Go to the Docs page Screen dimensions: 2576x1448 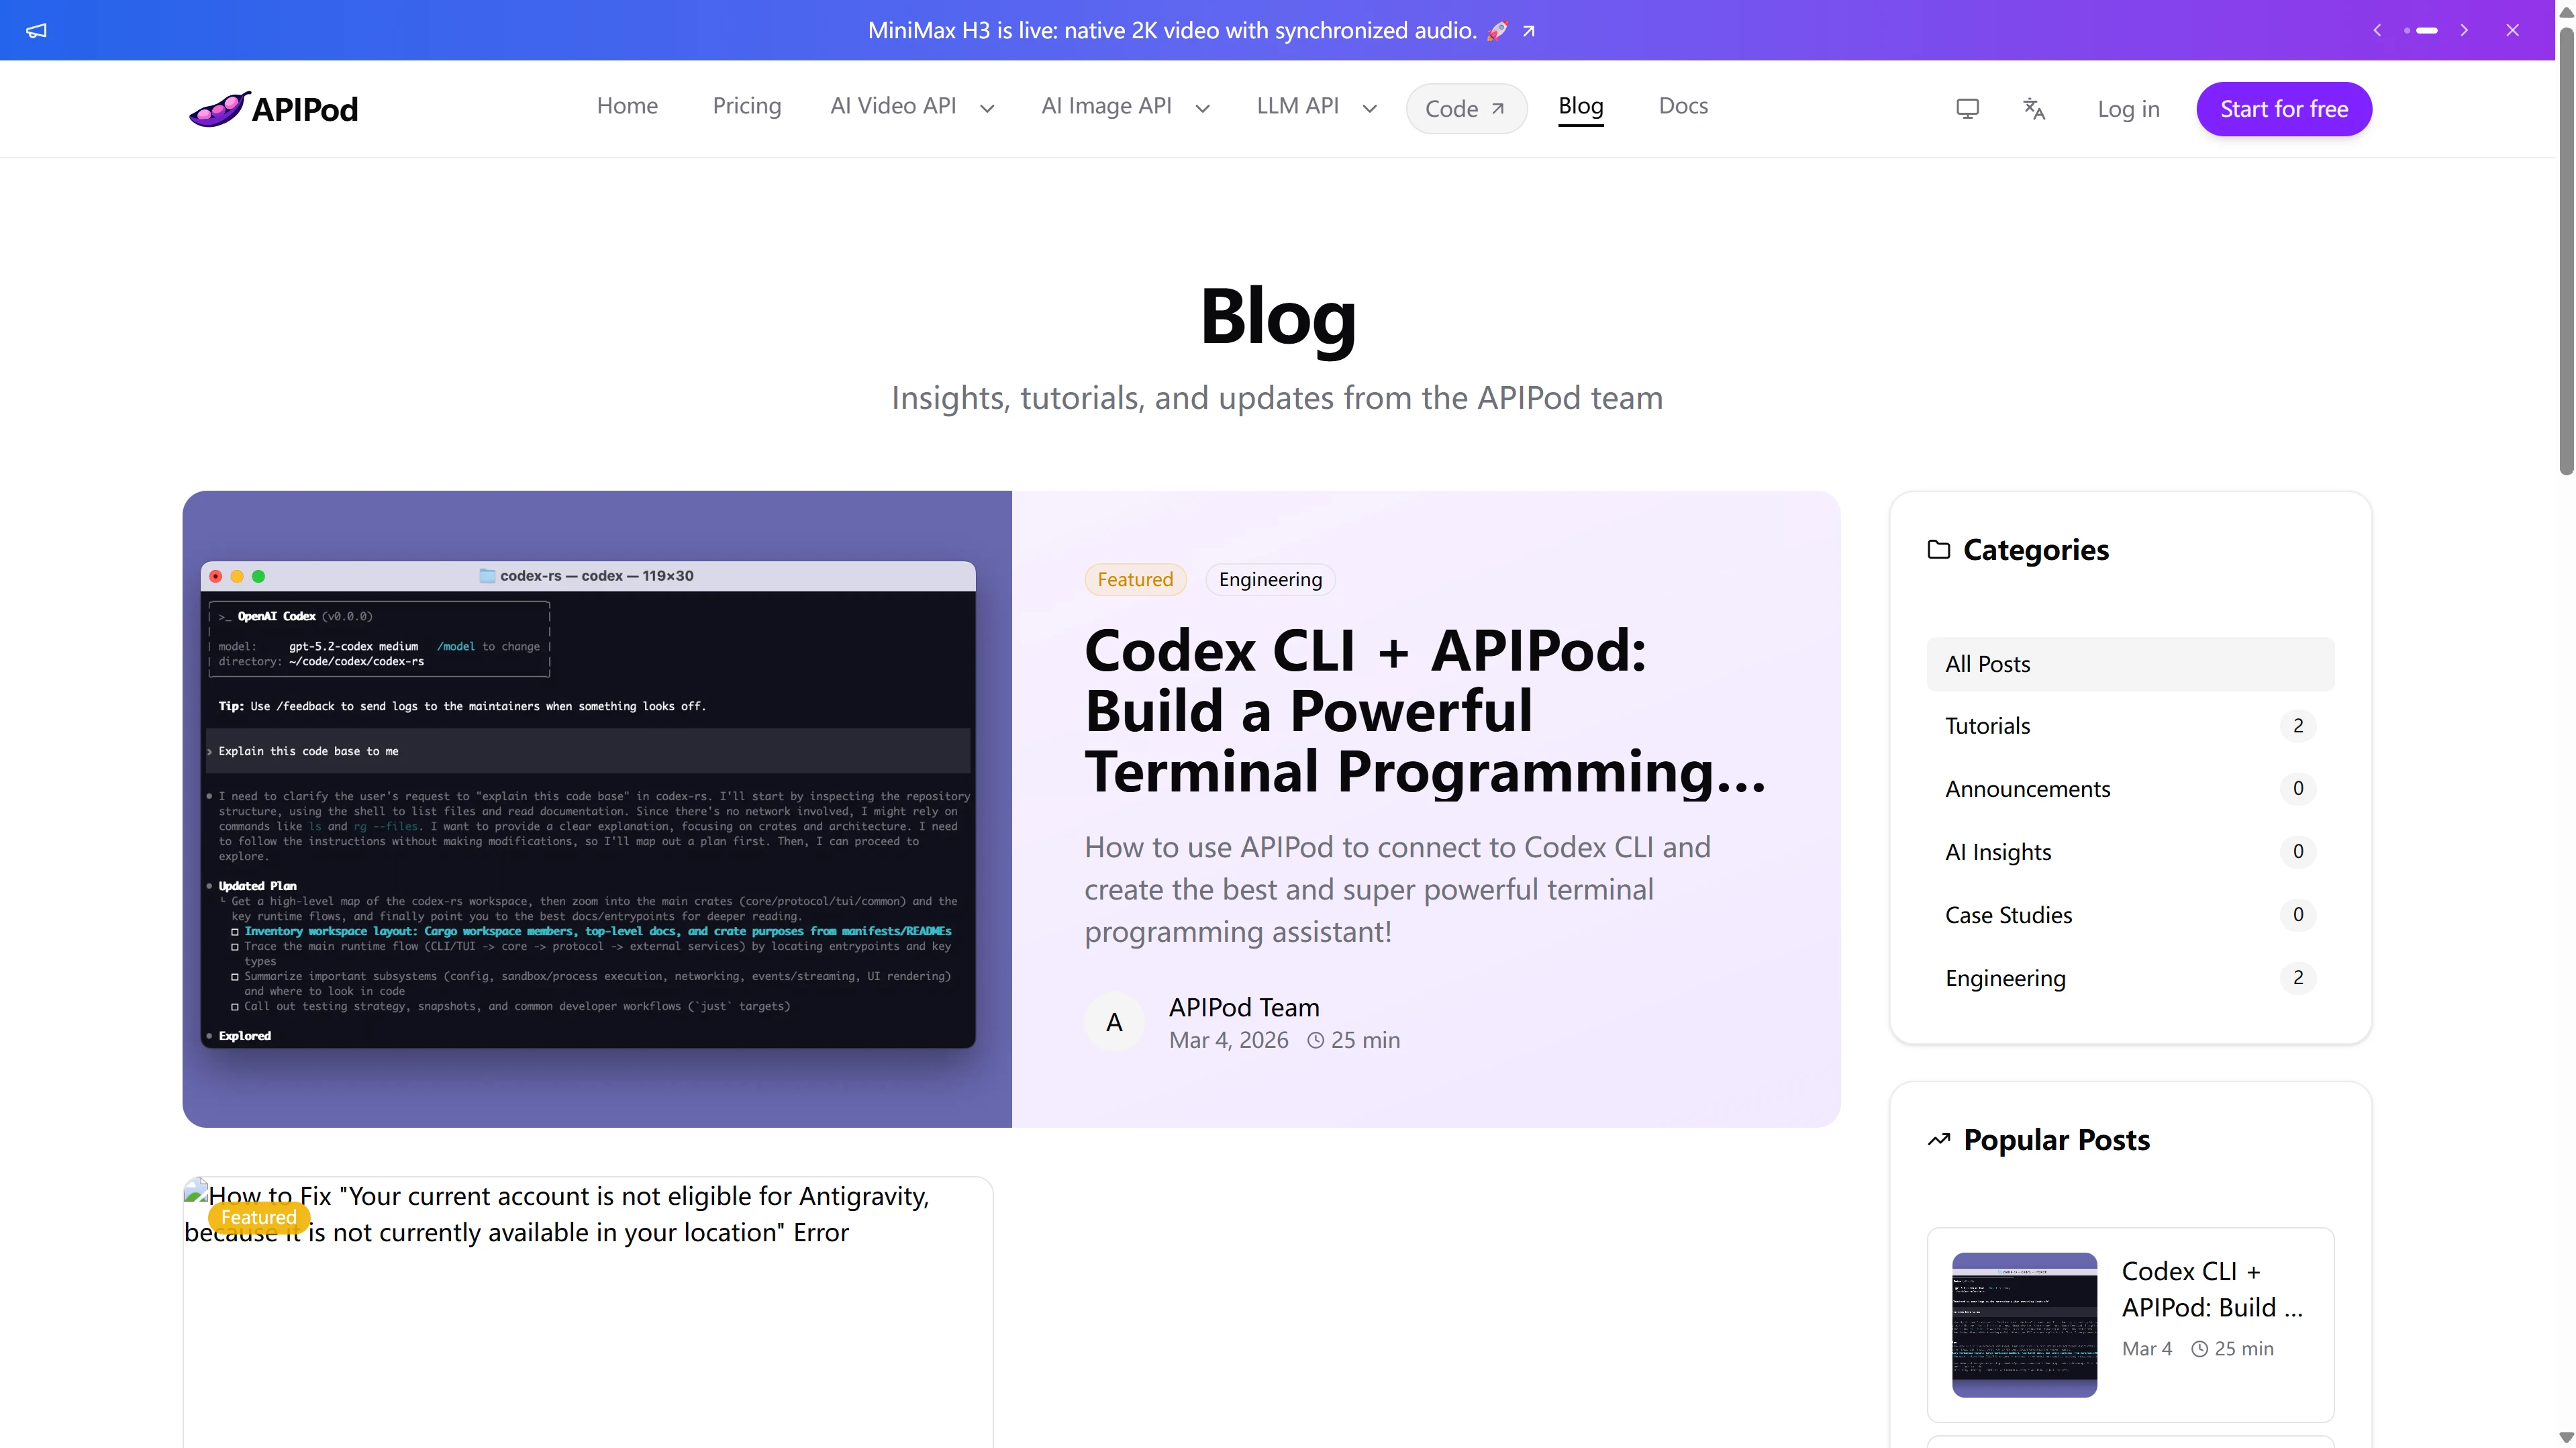[x=1683, y=106]
